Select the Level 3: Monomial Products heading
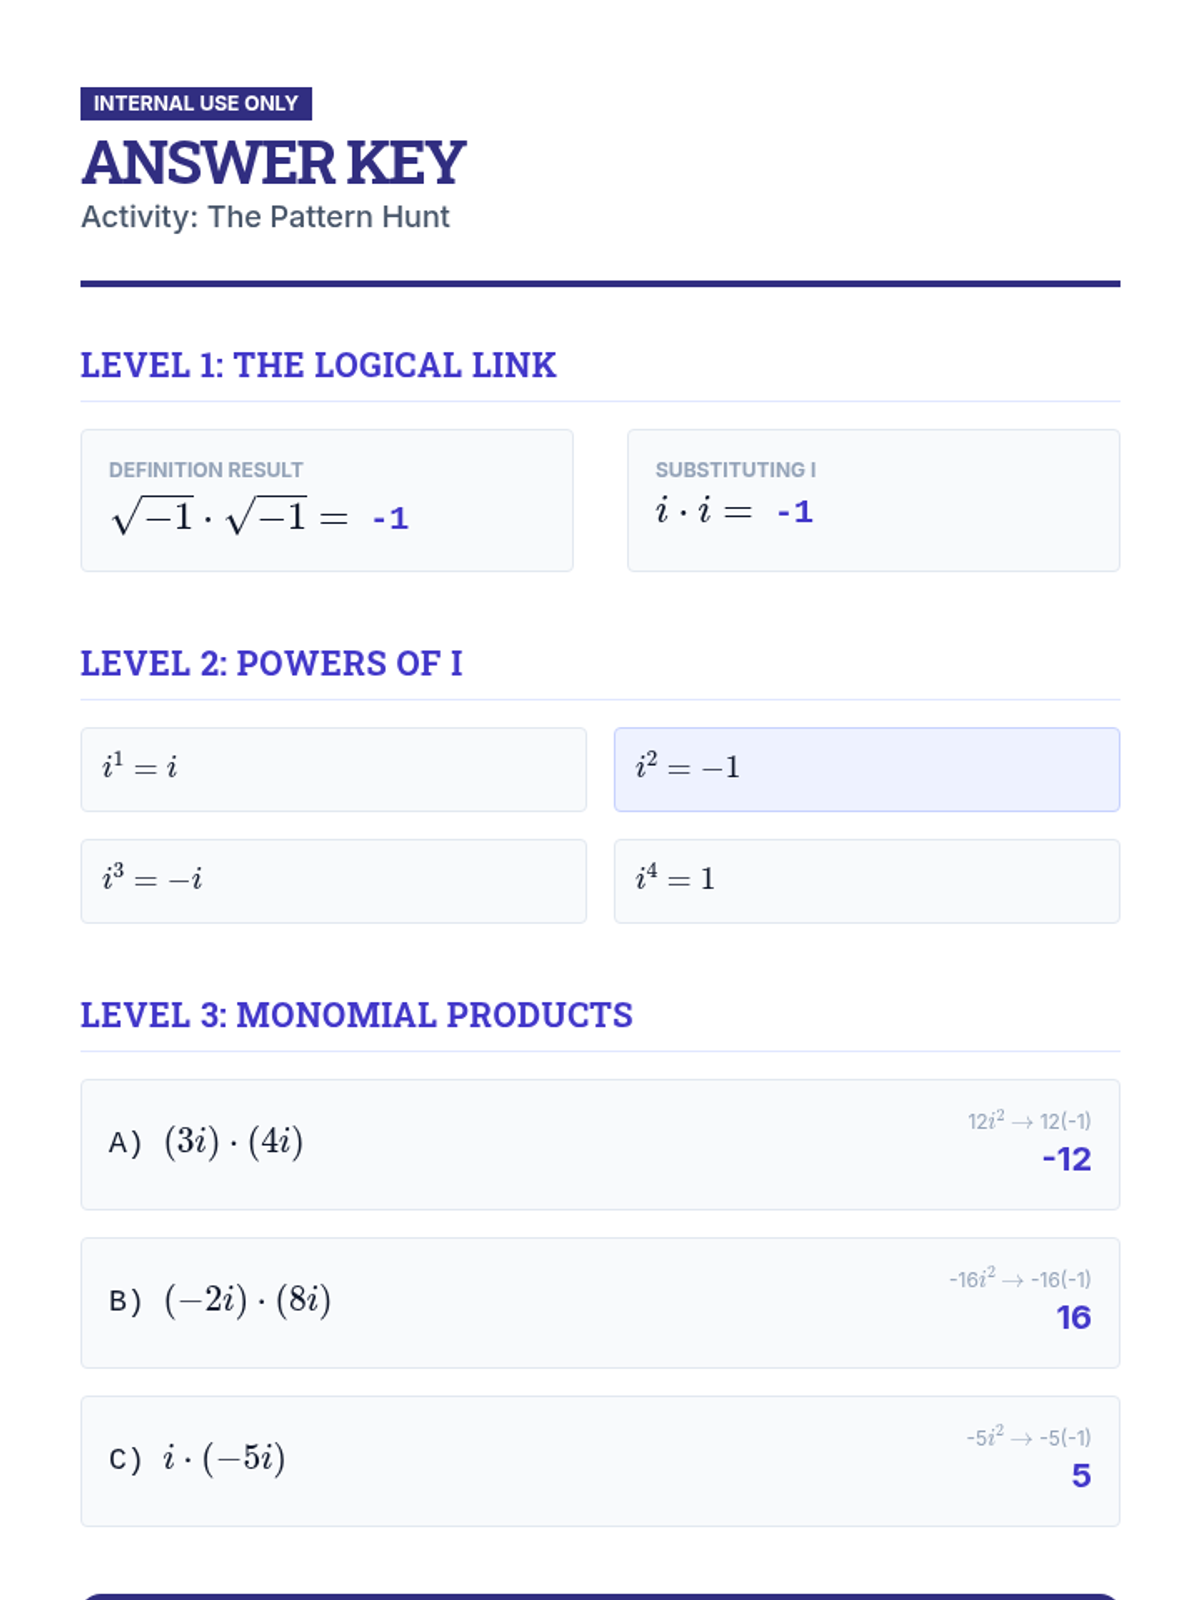 pos(356,1016)
